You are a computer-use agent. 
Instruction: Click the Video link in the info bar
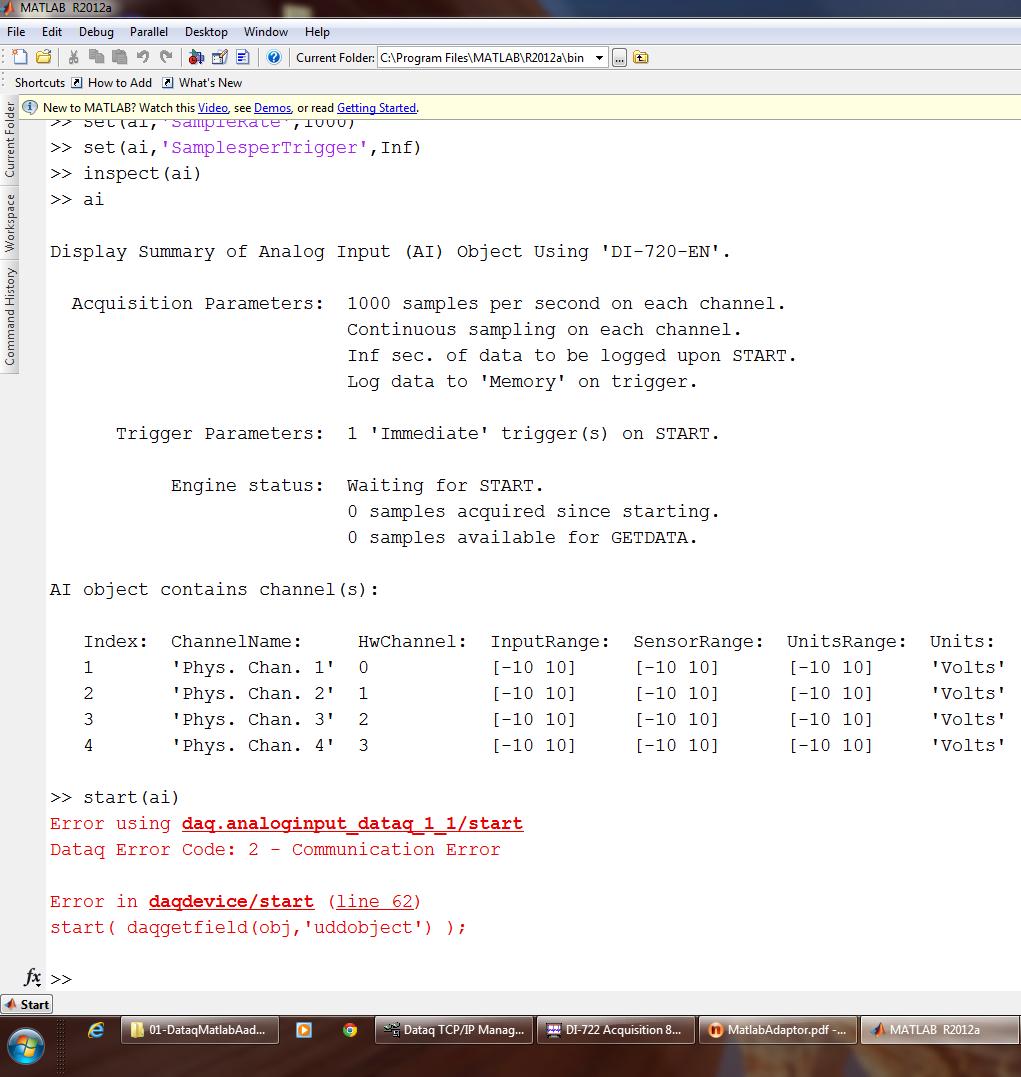[x=212, y=108]
